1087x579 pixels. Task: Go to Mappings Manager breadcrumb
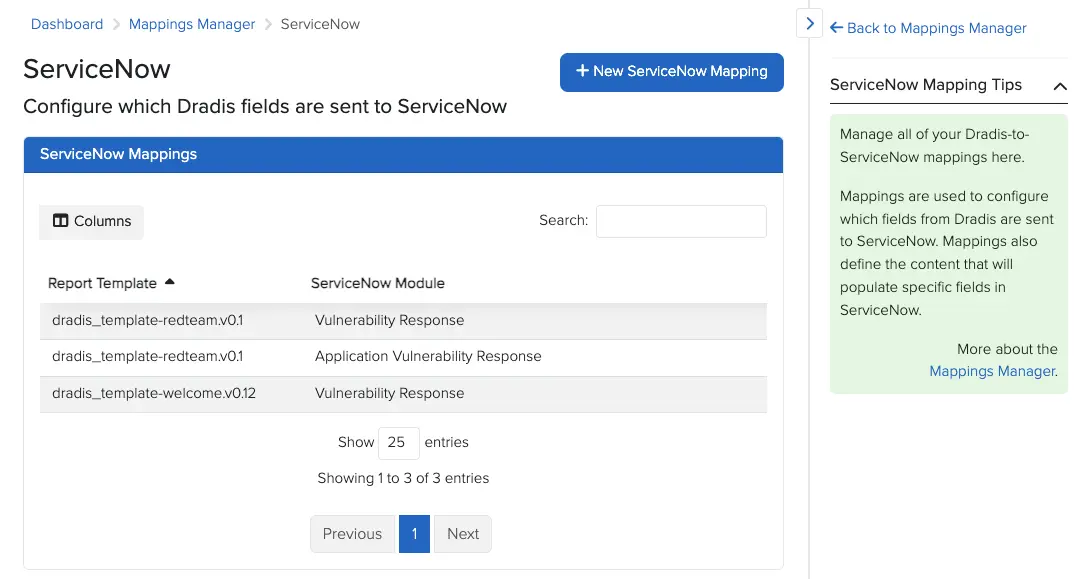(192, 24)
